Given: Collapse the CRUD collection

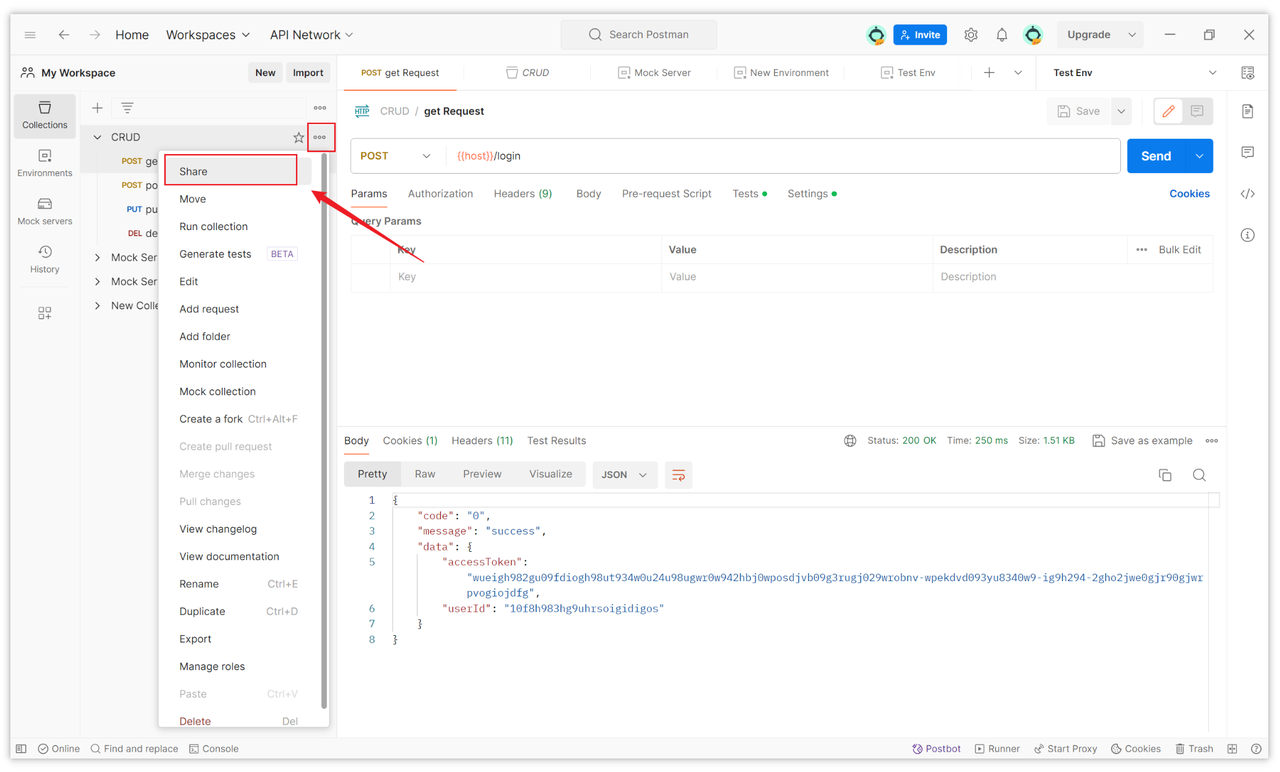Looking at the screenshot, I should pos(97,137).
